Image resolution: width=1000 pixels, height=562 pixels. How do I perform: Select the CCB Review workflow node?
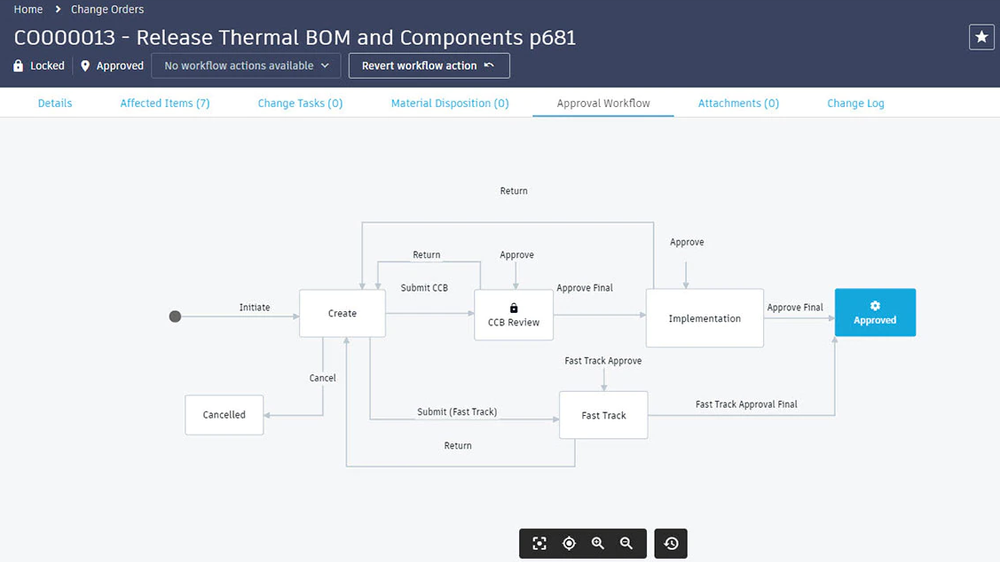514,315
